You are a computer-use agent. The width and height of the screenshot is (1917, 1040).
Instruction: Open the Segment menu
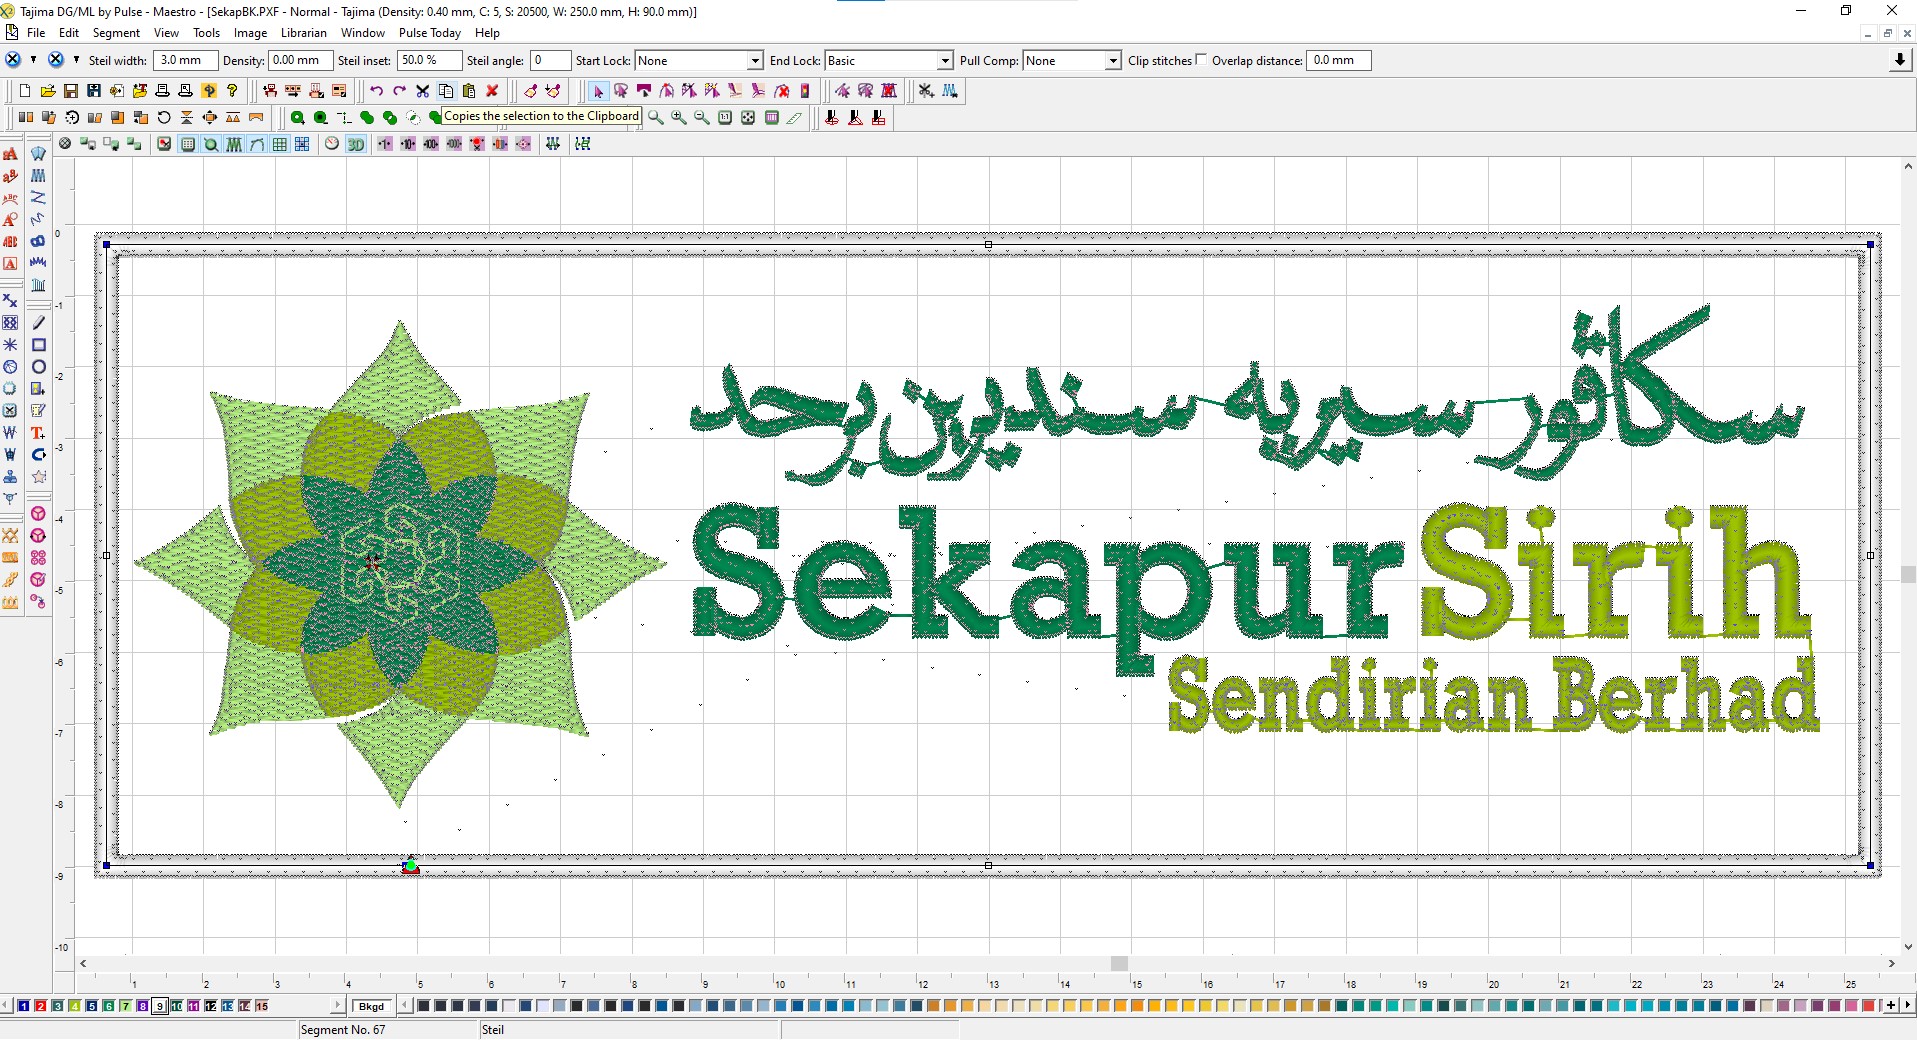[116, 33]
